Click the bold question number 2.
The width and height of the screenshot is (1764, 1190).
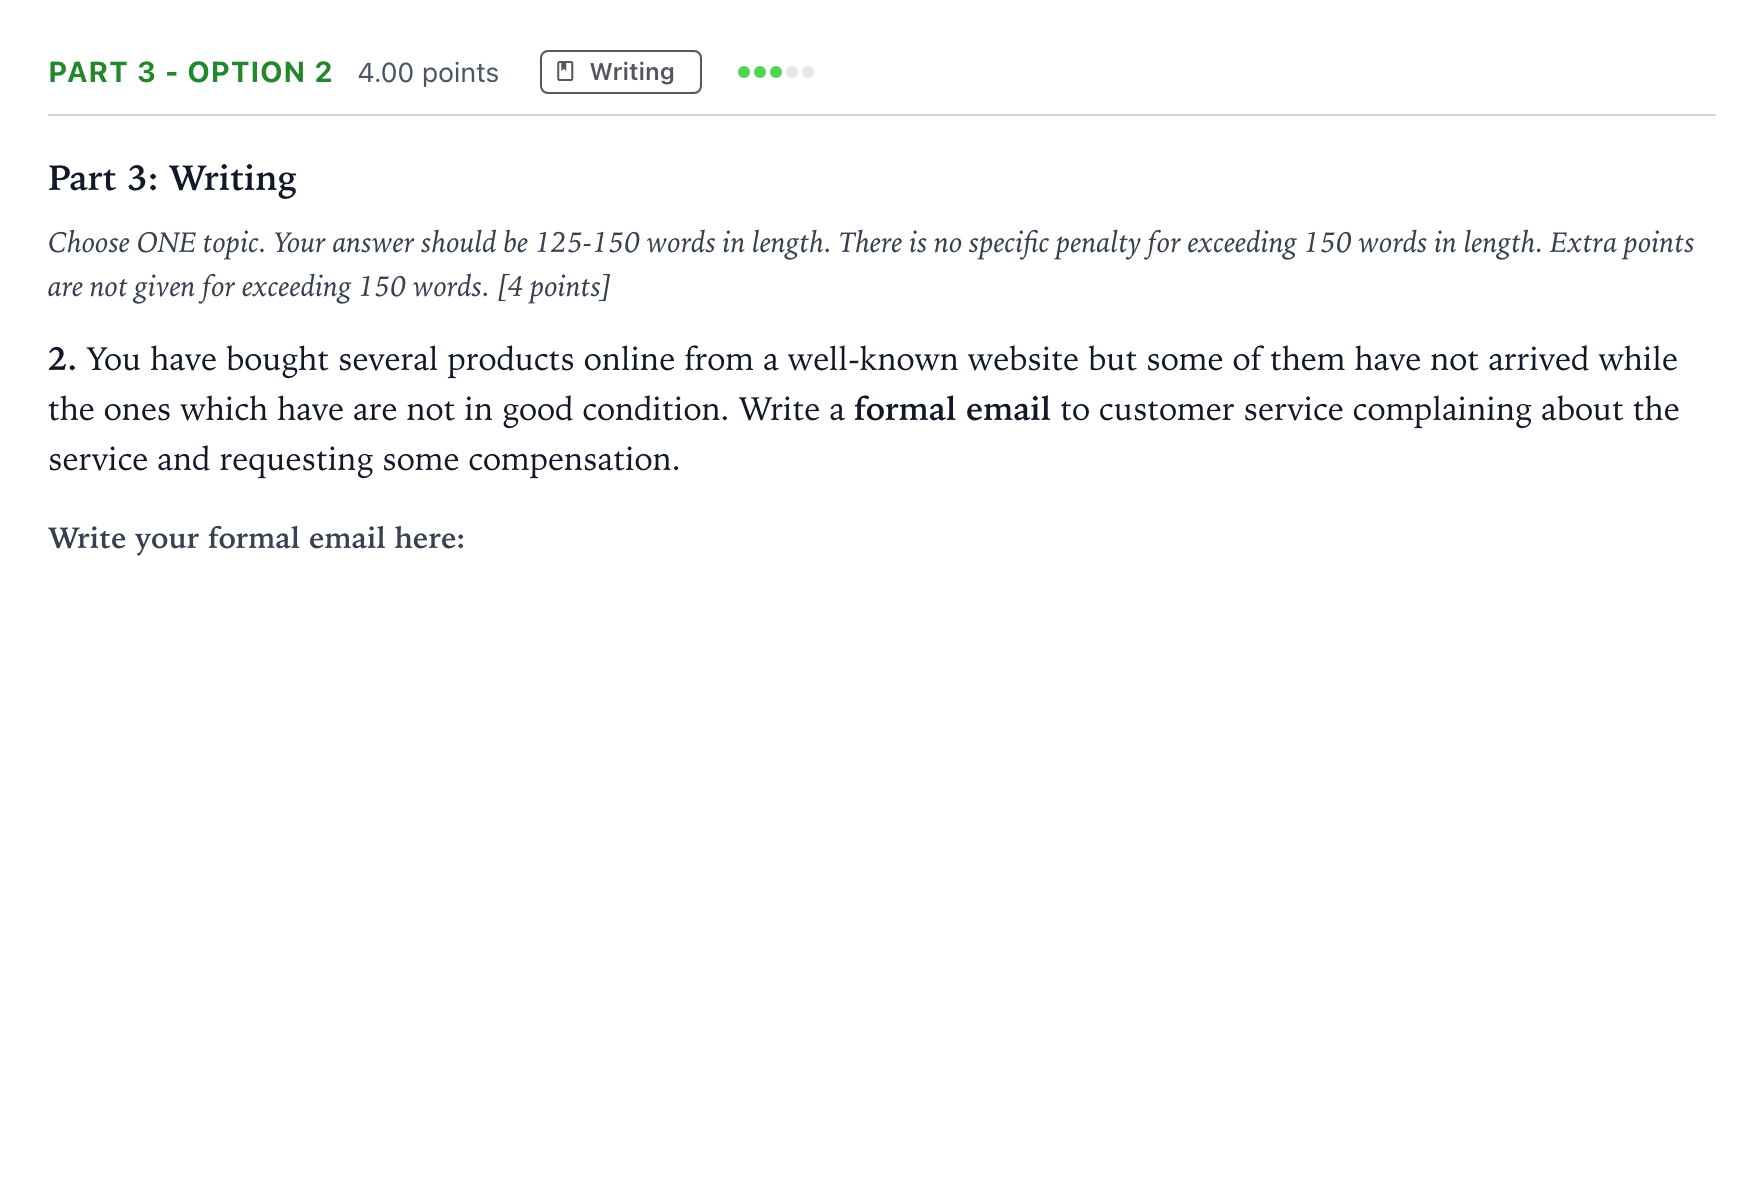click(62, 359)
